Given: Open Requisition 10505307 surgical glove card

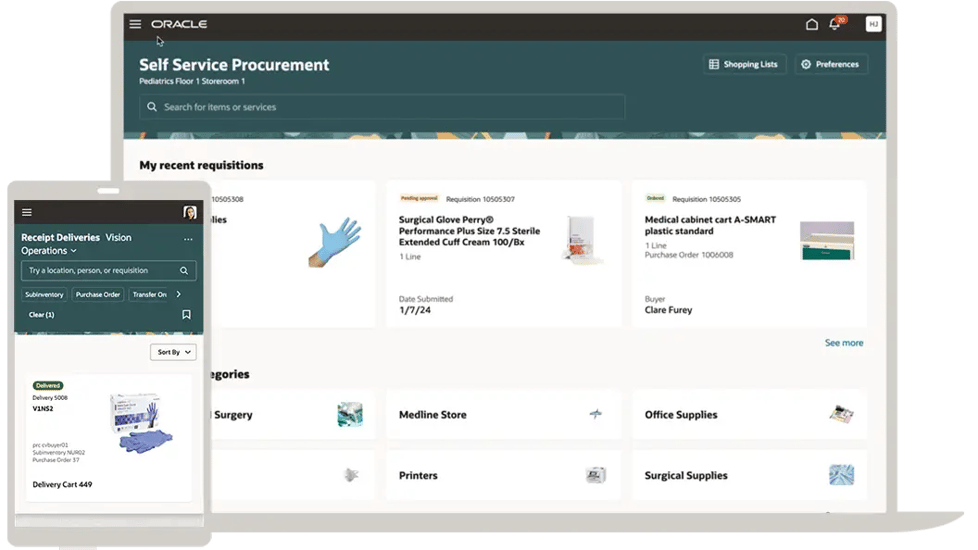Looking at the screenshot, I should [x=503, y=254].
